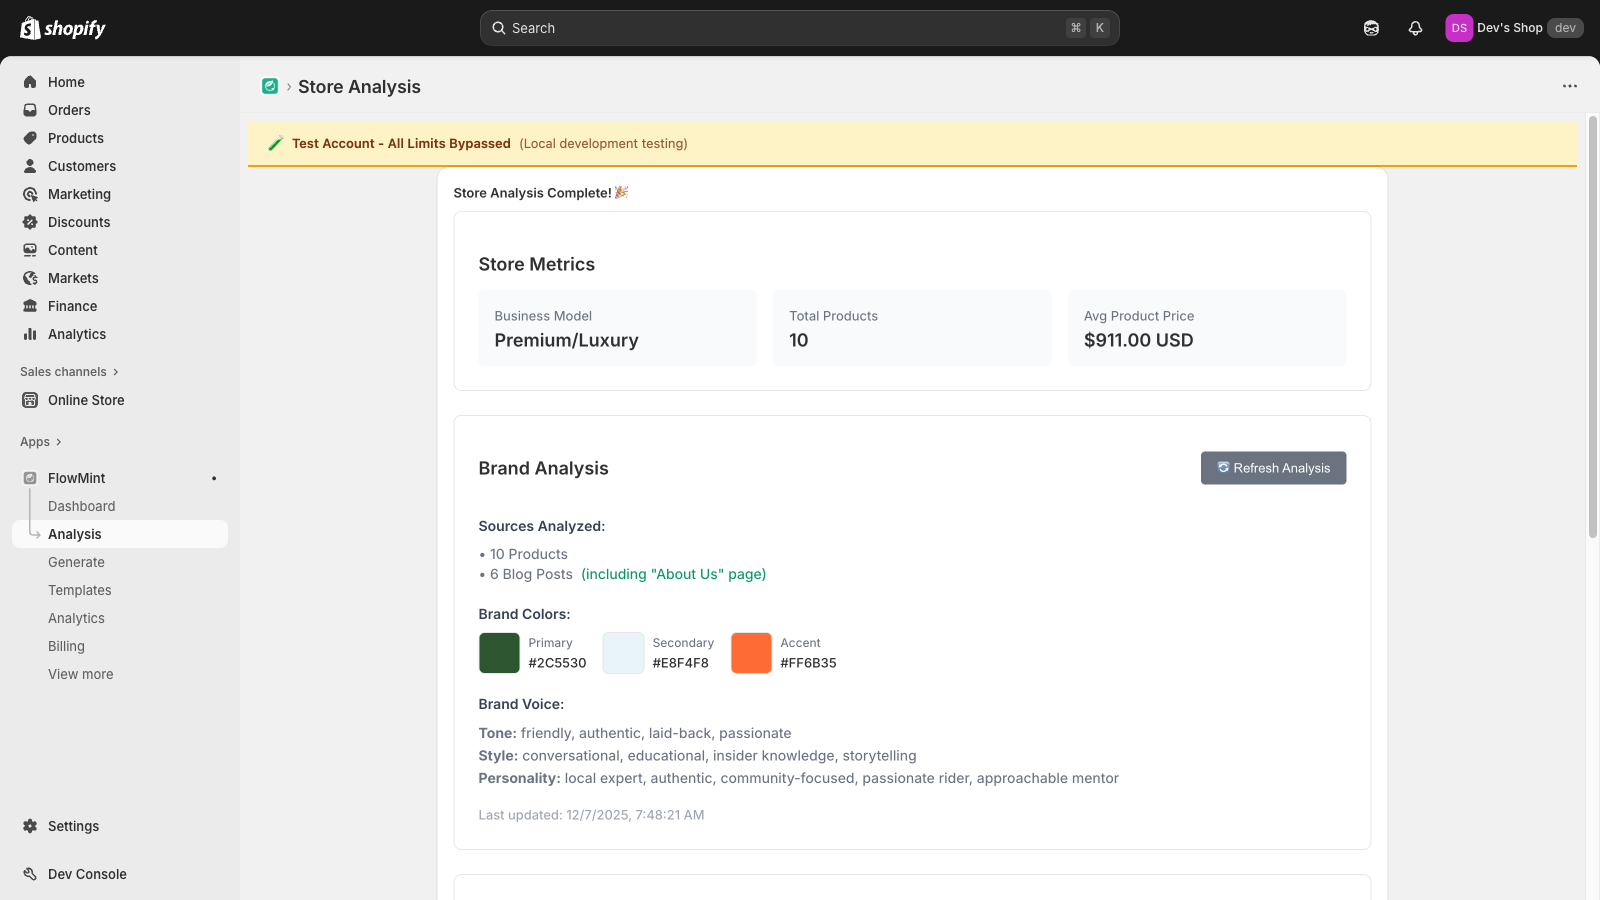
Task: Click View more under FlowMint
Action: (80, 674)
